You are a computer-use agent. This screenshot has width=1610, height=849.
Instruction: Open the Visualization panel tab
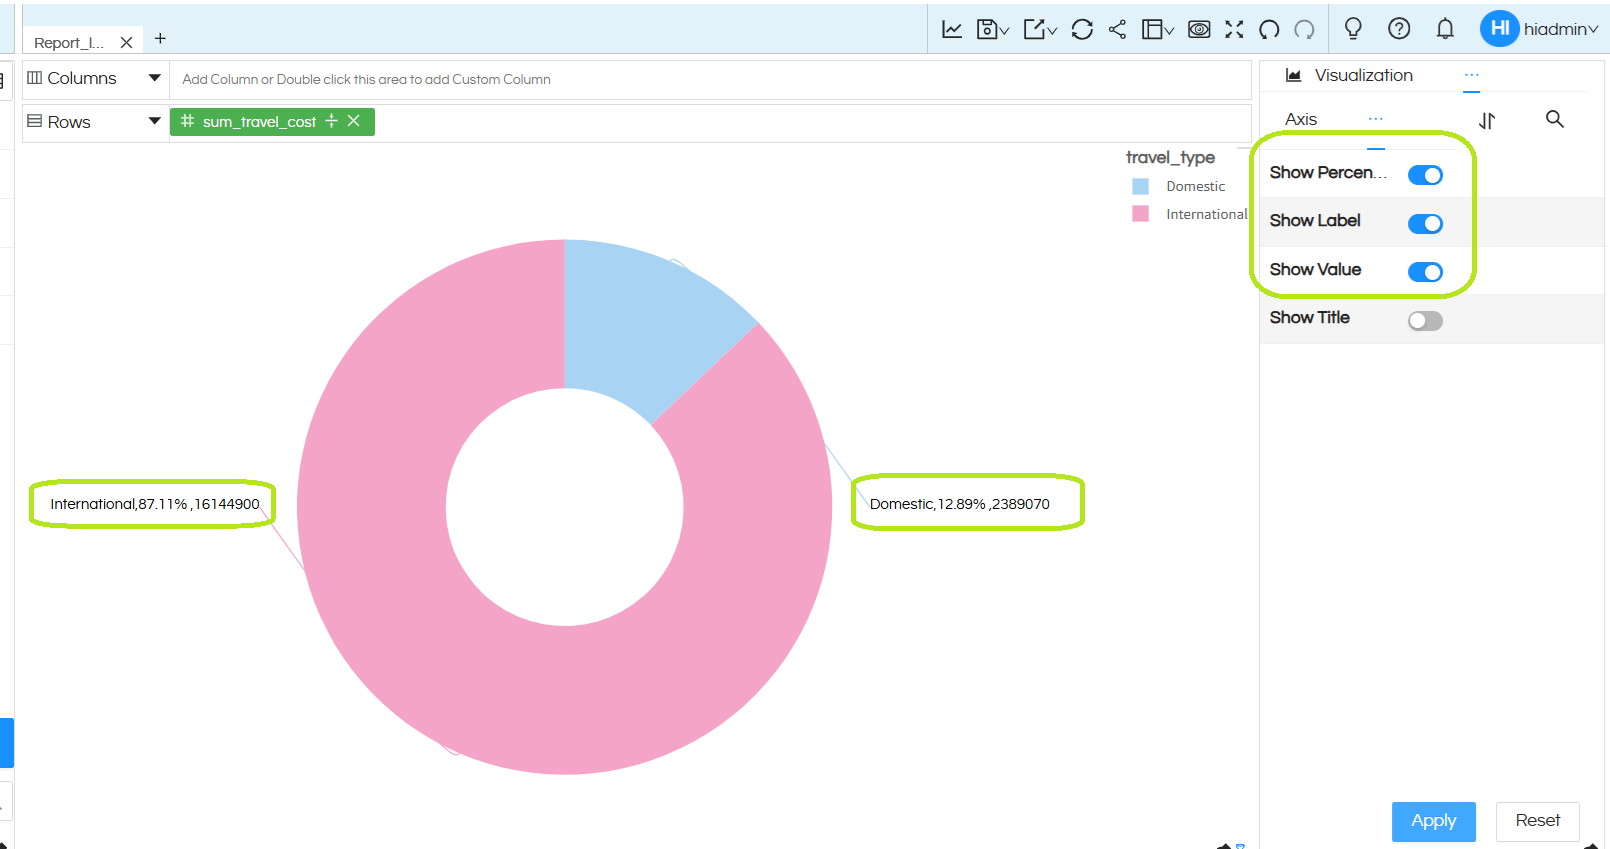[1363, 75]
